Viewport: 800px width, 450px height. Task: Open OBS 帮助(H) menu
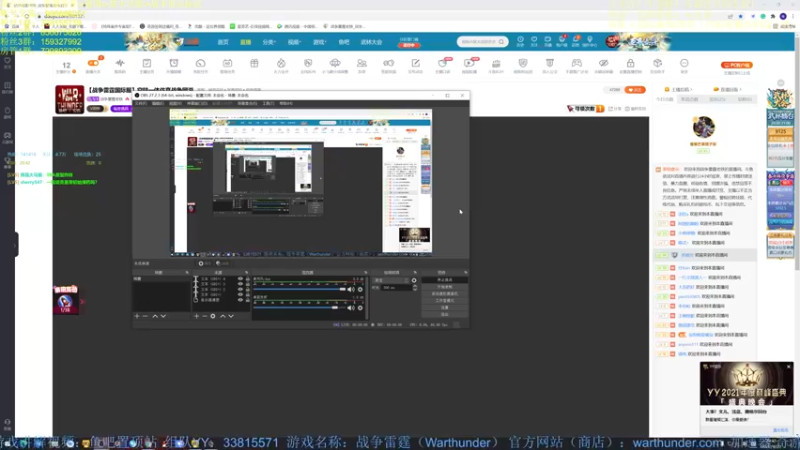coord(286,104)
